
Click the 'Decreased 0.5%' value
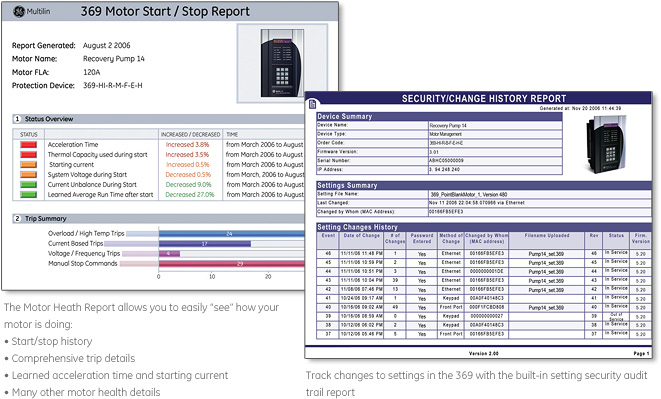(x=188, y=175)
